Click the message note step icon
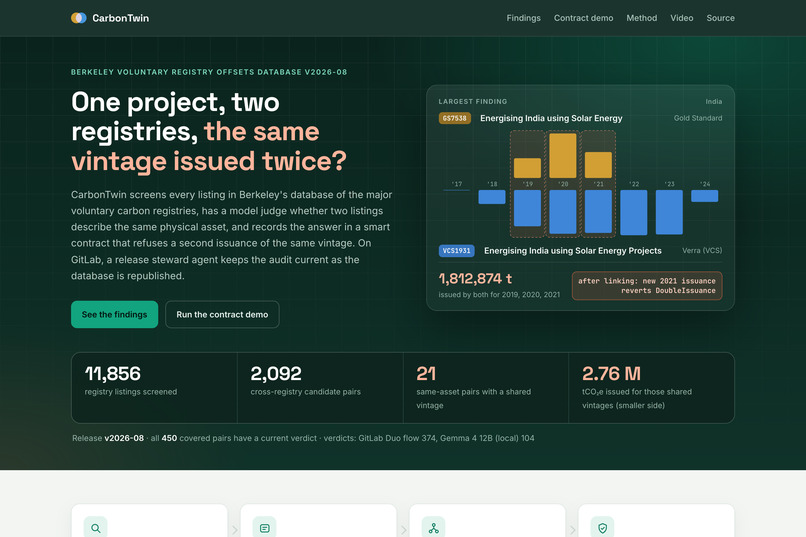The width and height of the screenshot is (806, 537). click(265, 528)
